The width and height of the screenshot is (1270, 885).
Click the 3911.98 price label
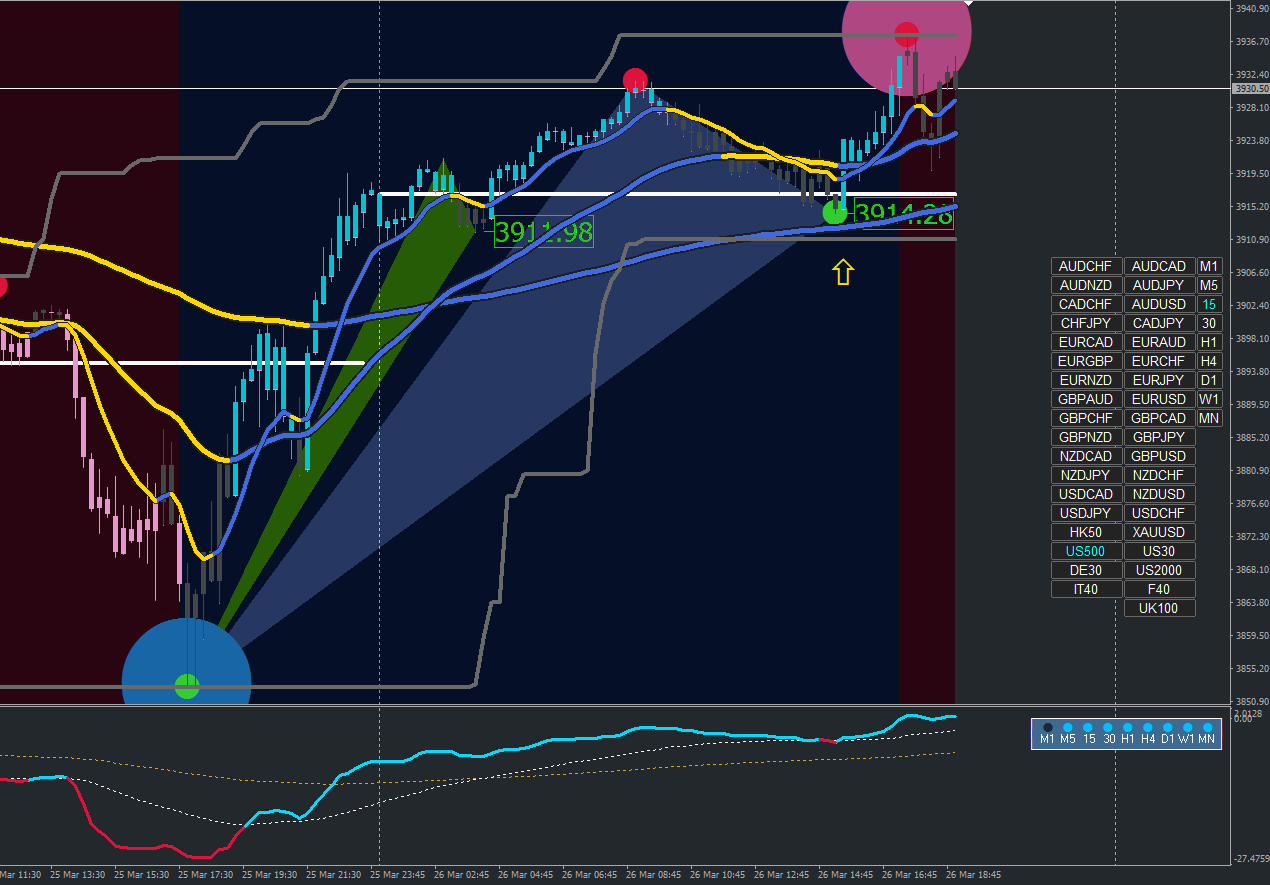544,232
